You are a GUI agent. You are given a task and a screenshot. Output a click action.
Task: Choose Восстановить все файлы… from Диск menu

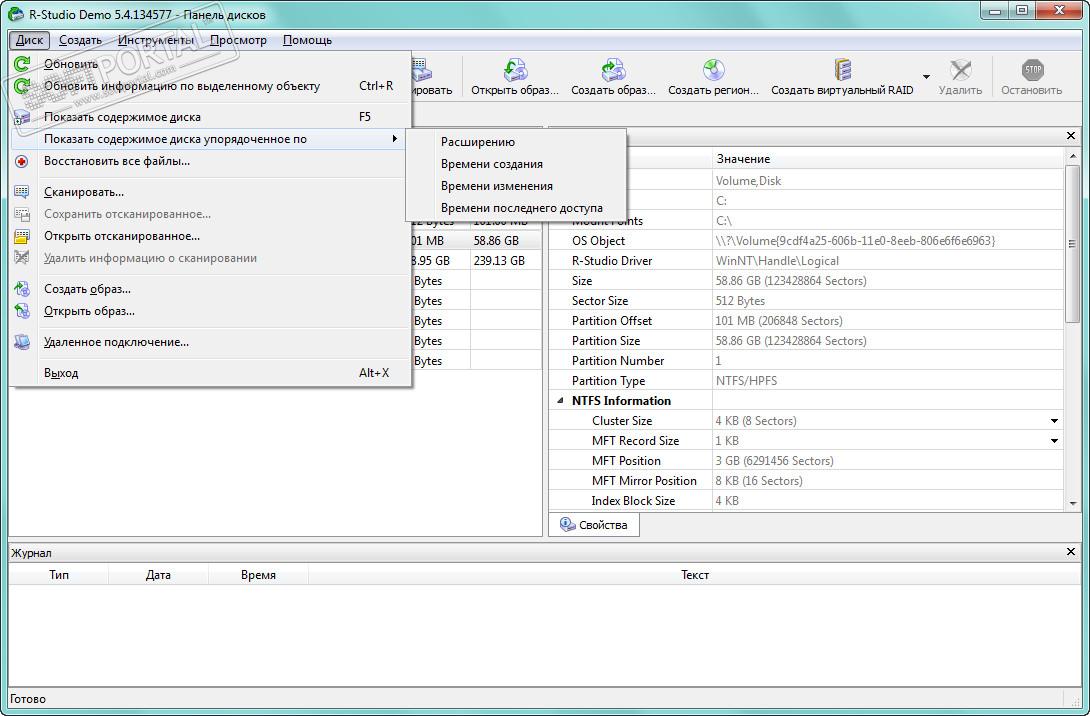pyautogui.click(x=210, y=161)
